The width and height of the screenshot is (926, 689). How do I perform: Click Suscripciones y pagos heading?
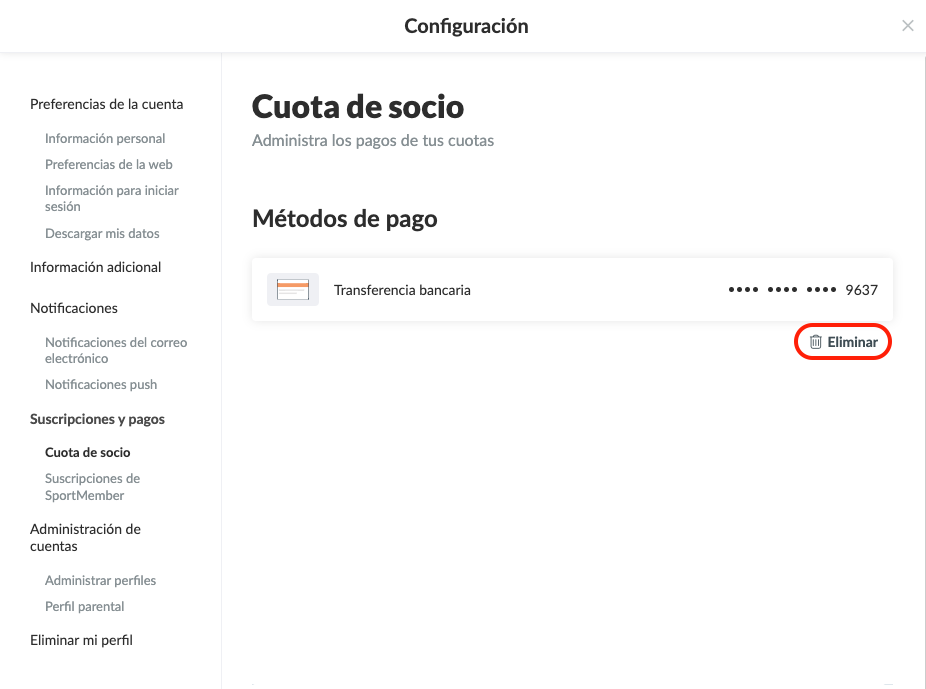[97, 419]
